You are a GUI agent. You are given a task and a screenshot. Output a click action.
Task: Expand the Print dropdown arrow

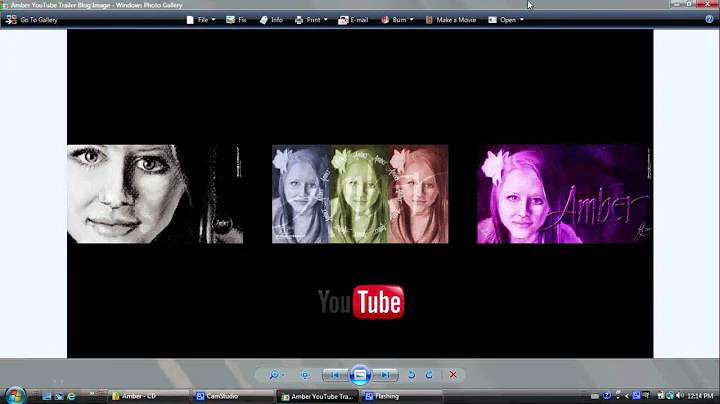(x=326, y=20)
